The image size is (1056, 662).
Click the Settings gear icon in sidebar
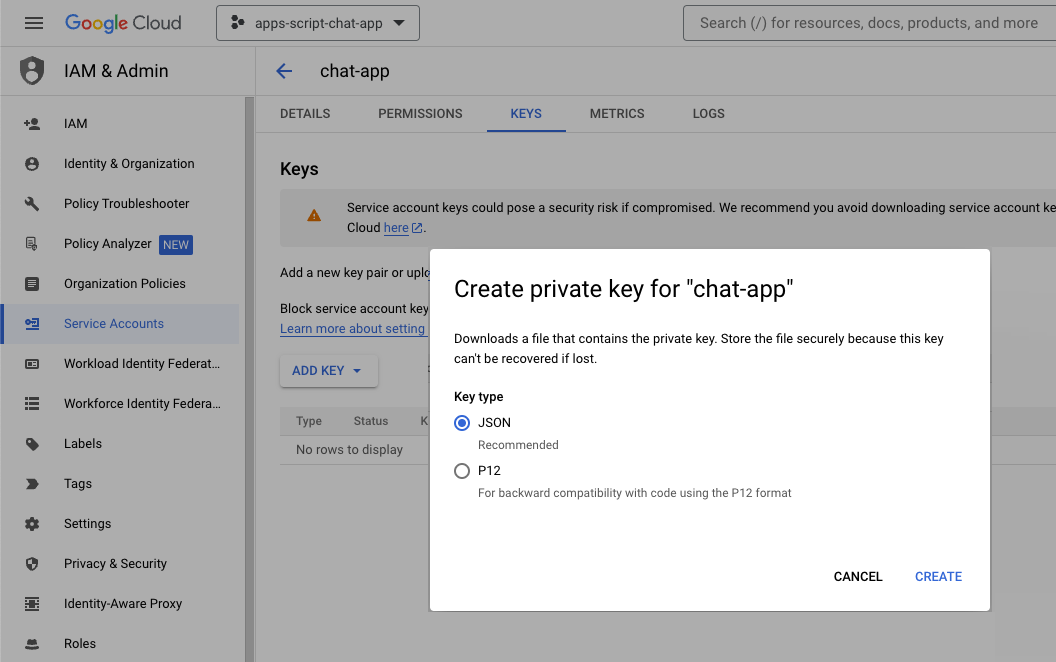coord(32,524)
